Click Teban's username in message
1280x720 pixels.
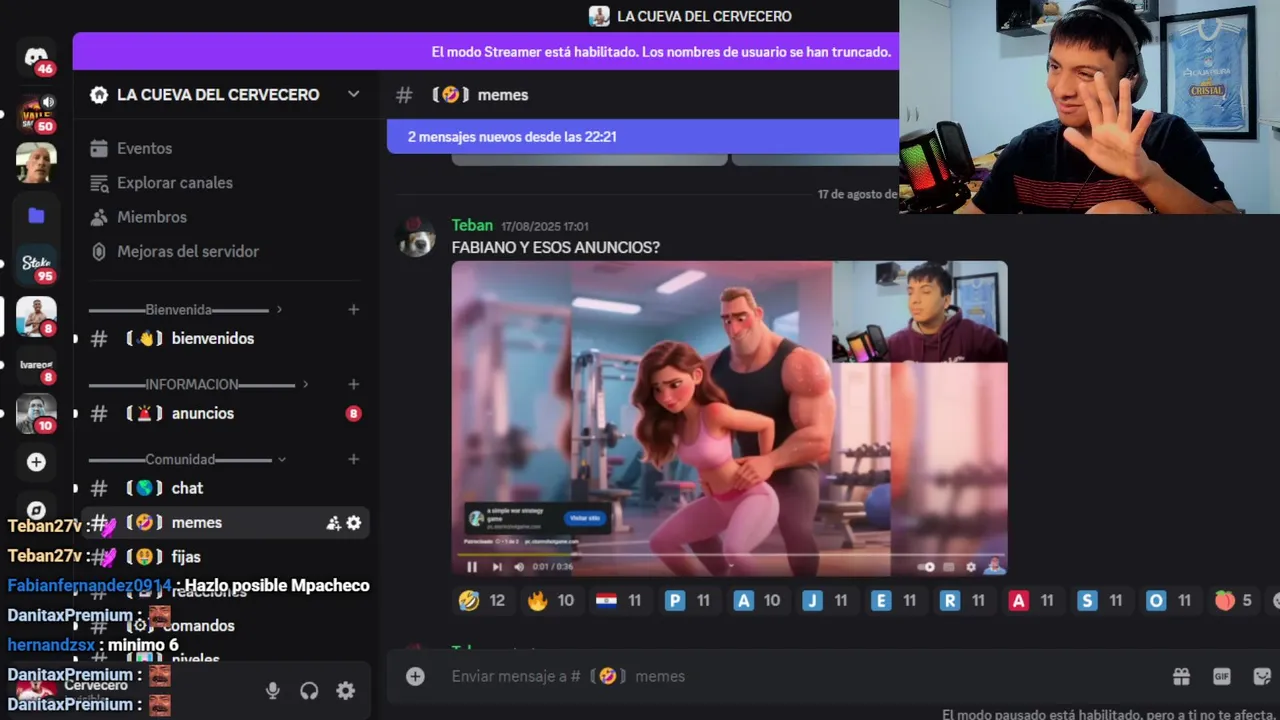[472, 225]
